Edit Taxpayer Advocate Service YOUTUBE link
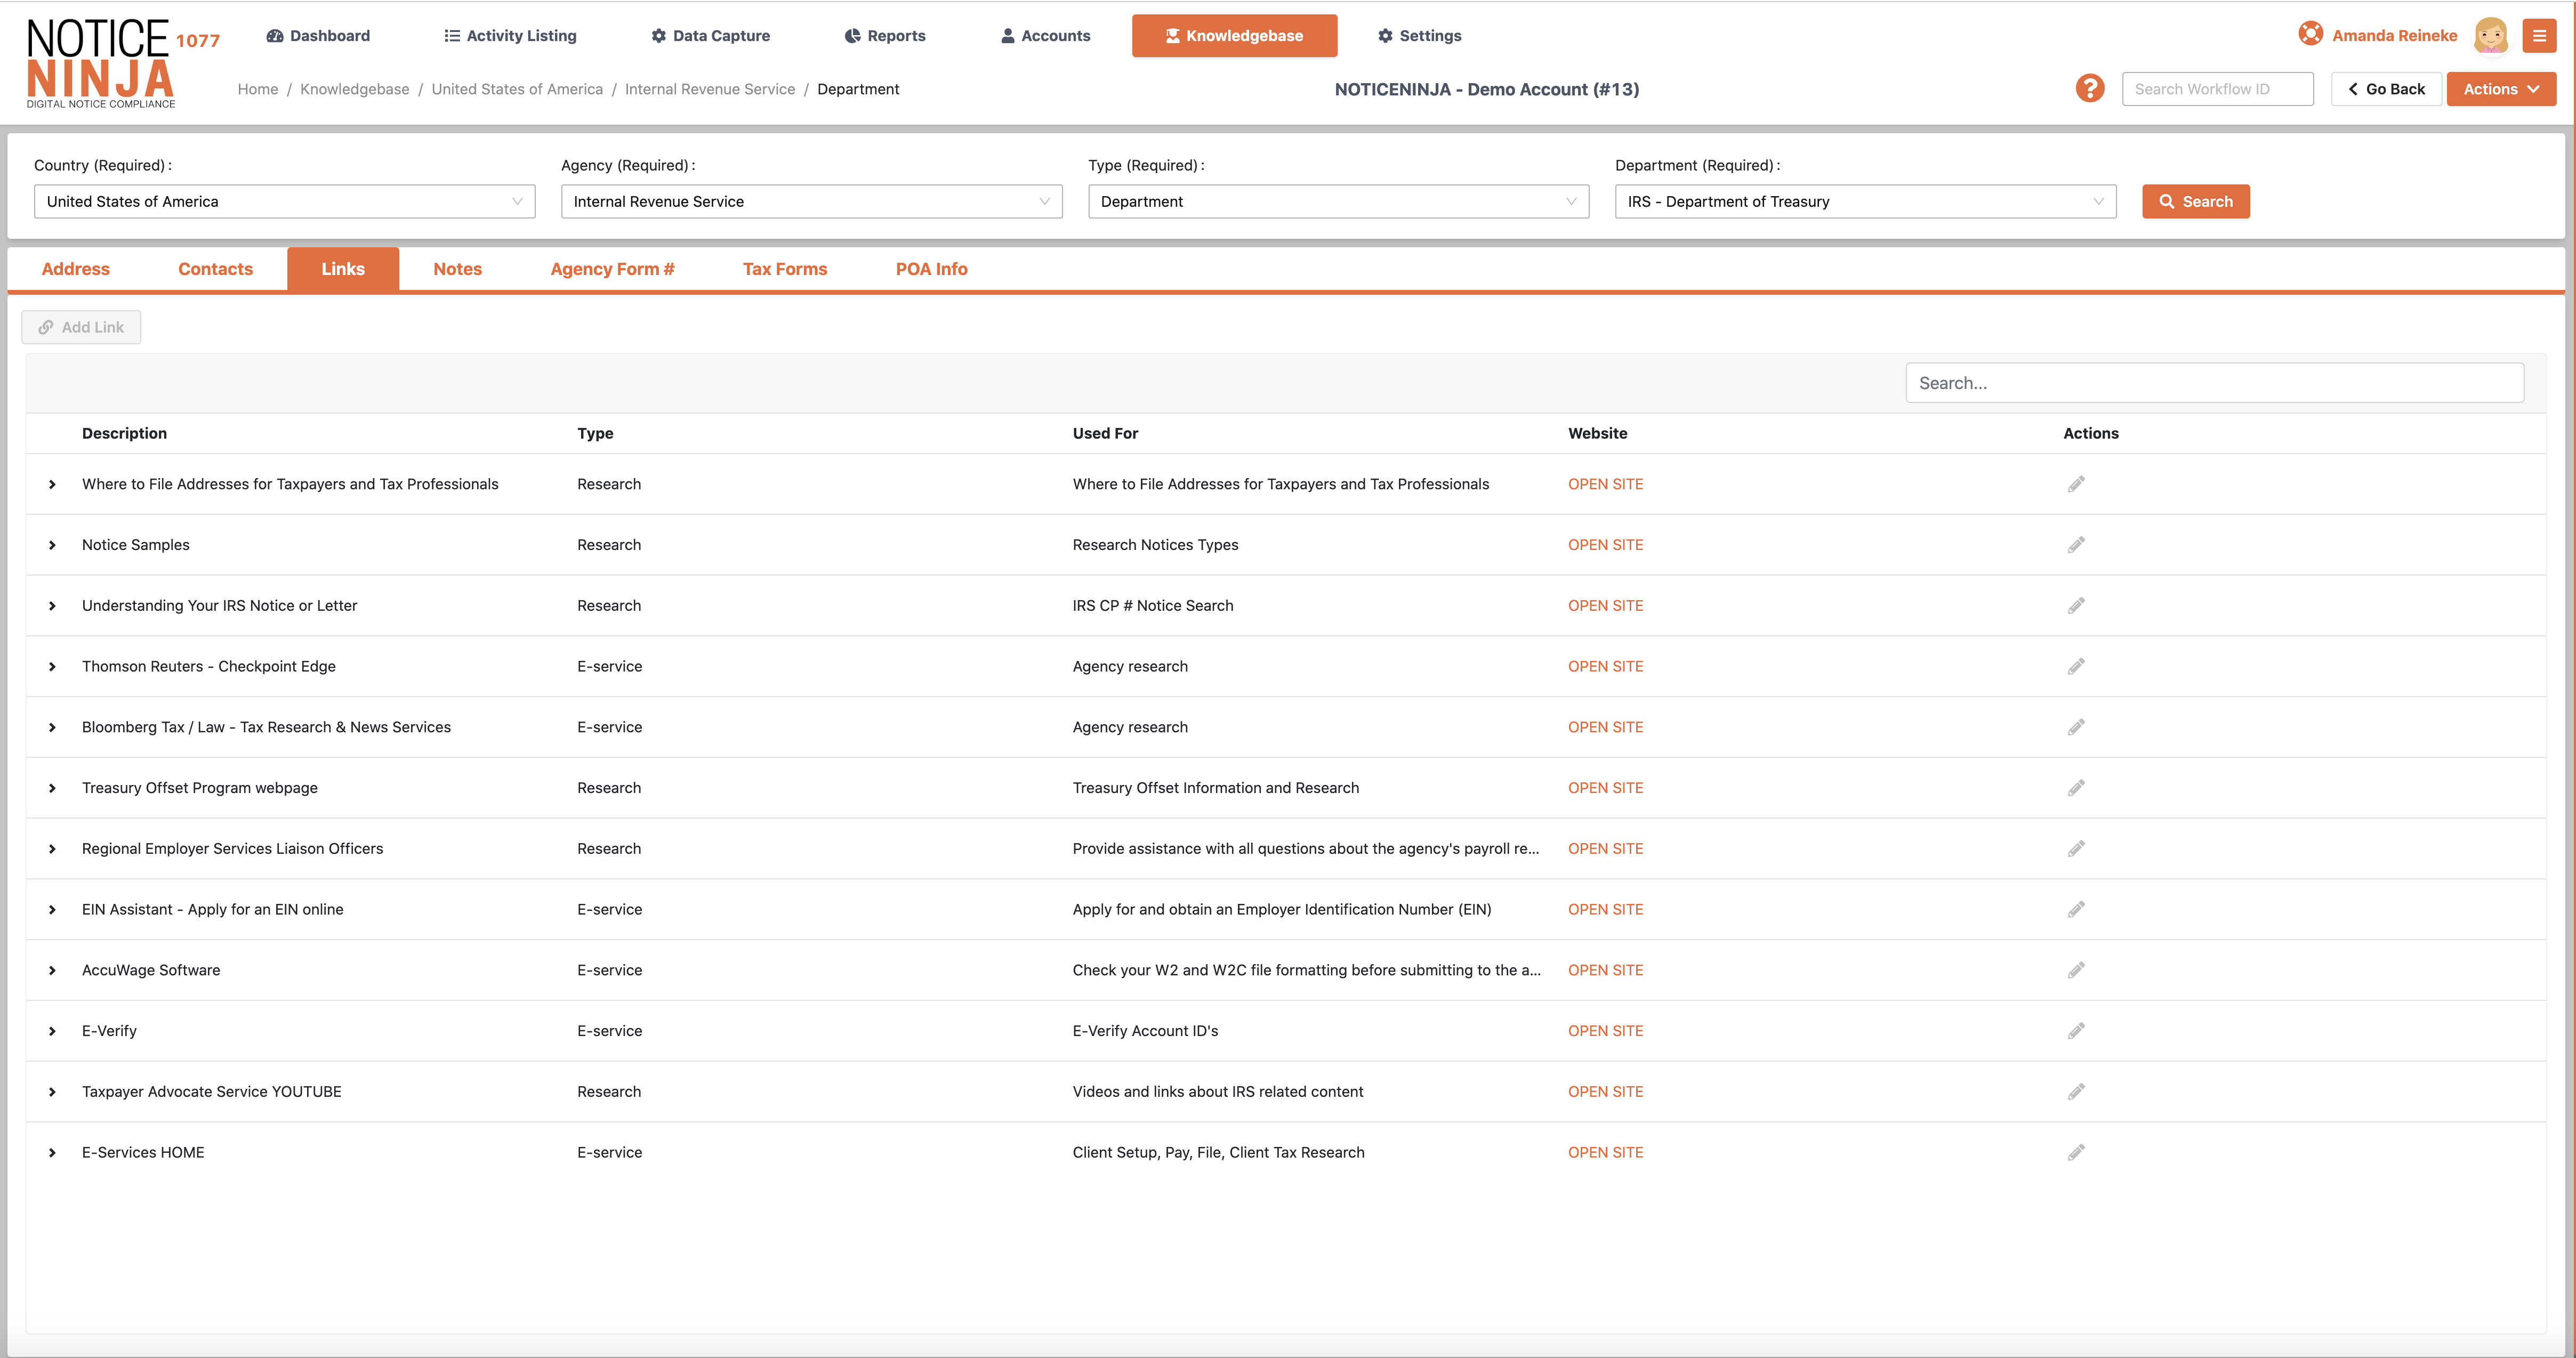Viewport: 2576px width, 1358px height. (2076, 1092)
